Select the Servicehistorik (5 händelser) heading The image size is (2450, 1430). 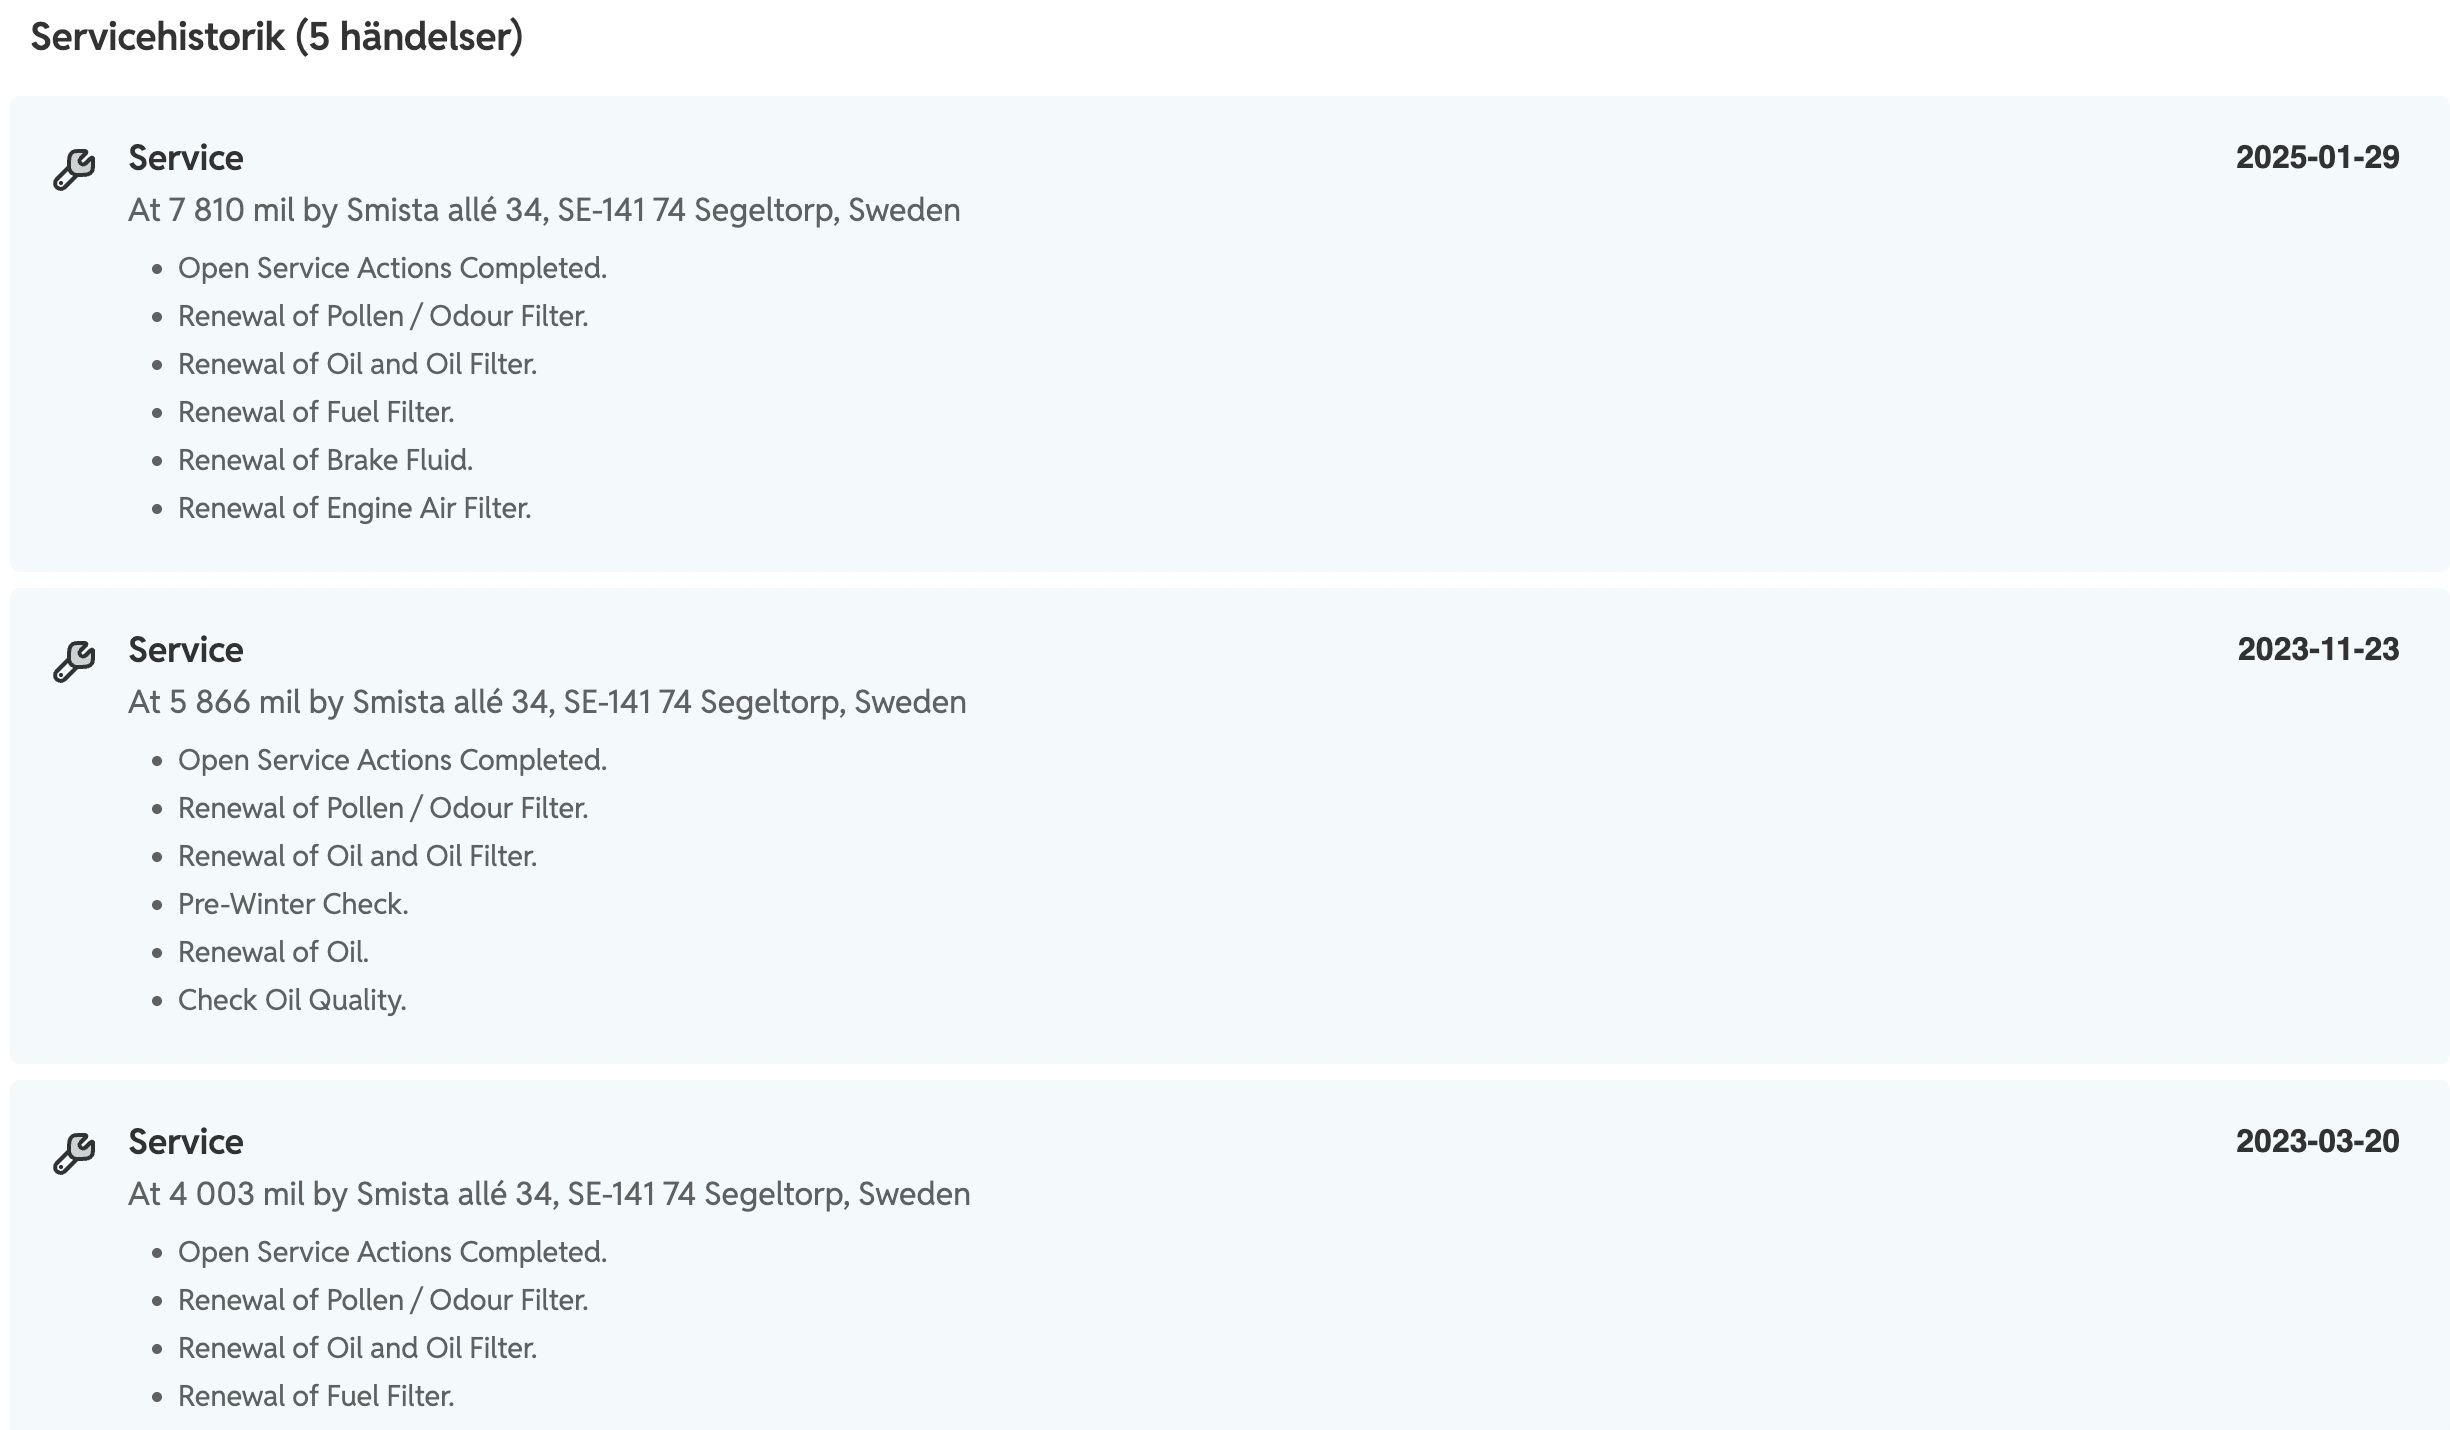coord(277,38)
